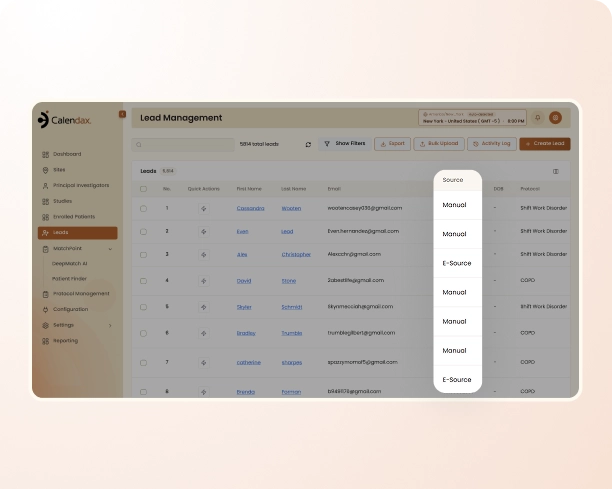Image resolution: width=612 pixels, height=489 pixels.
Task: Check the box for lead row 3
Action: pos(144,255)
